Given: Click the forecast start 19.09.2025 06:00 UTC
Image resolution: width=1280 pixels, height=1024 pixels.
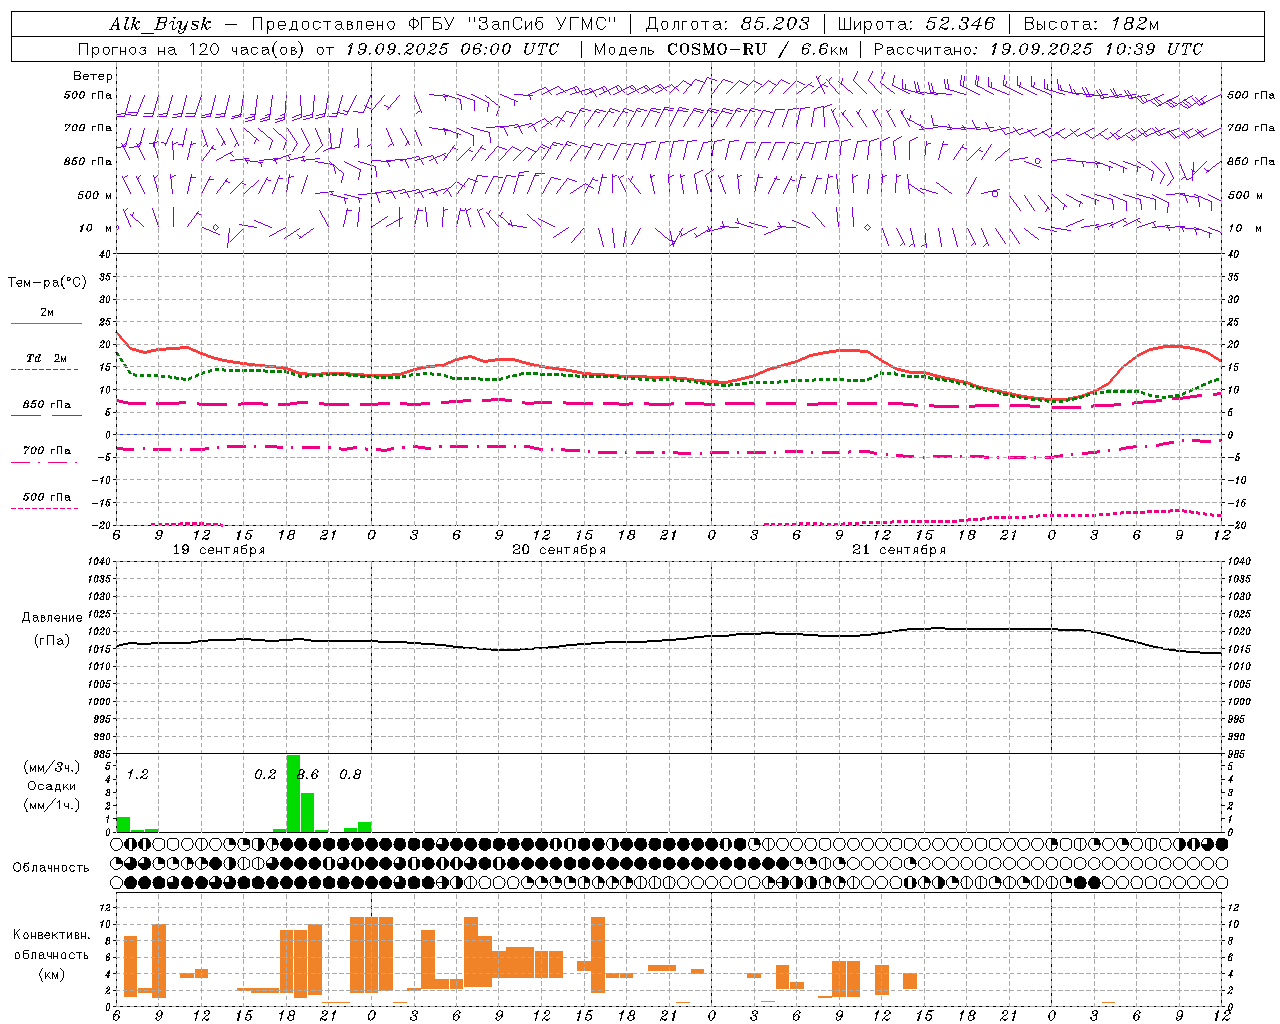Looking at the screenshot, I should [x=452, y=49].
